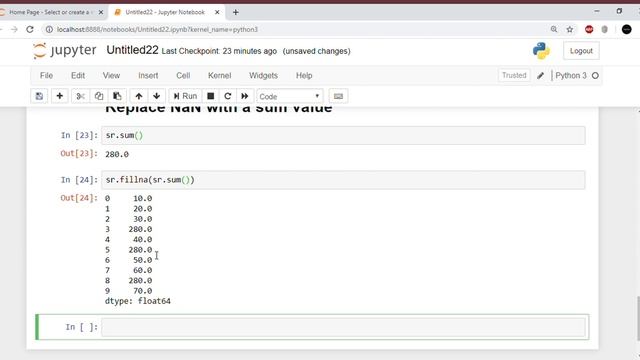Screen dimensions: 640x360
Task: Click the output row 9 value 70.0
Action: [142, 291]
